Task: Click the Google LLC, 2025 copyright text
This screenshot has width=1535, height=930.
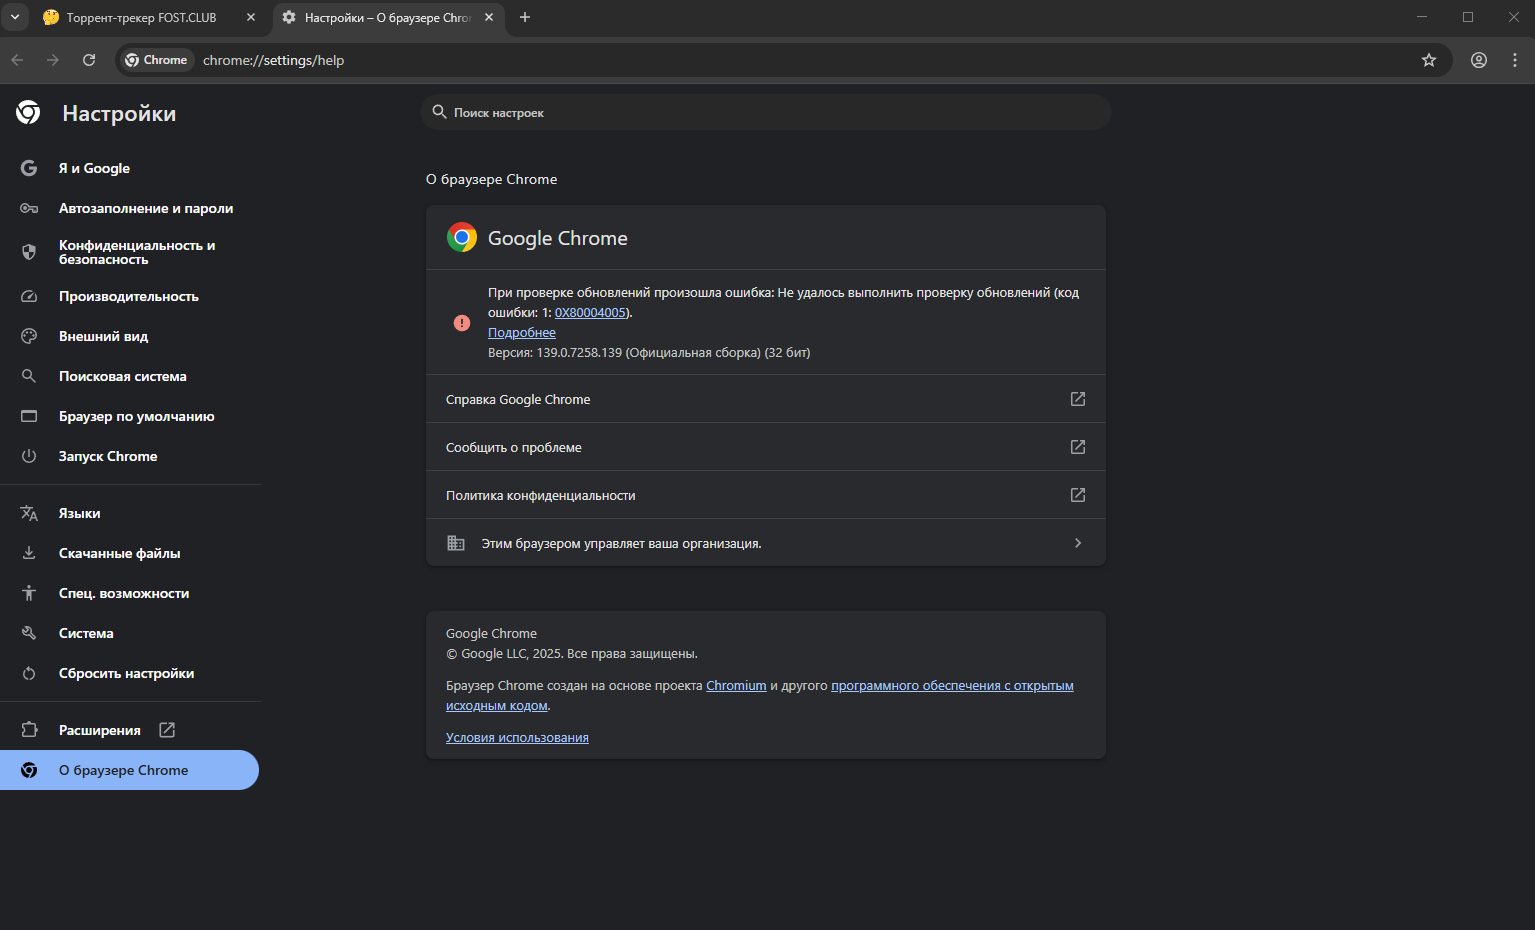Action: point(572,654)
